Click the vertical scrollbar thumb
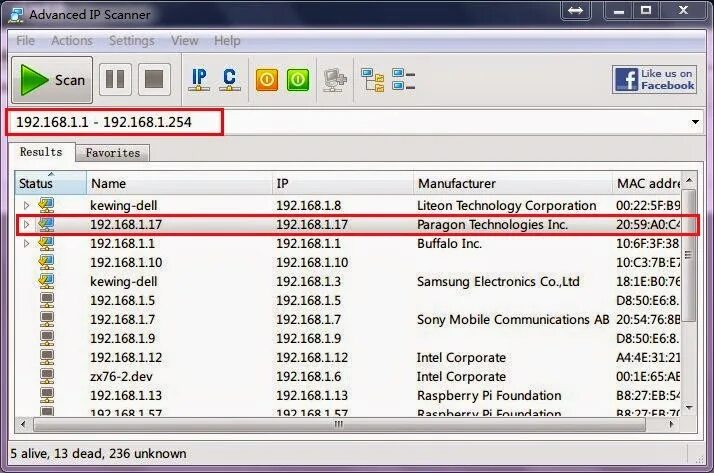The width and height of the screenshot is (714, 473). click(x=689, y=255)
